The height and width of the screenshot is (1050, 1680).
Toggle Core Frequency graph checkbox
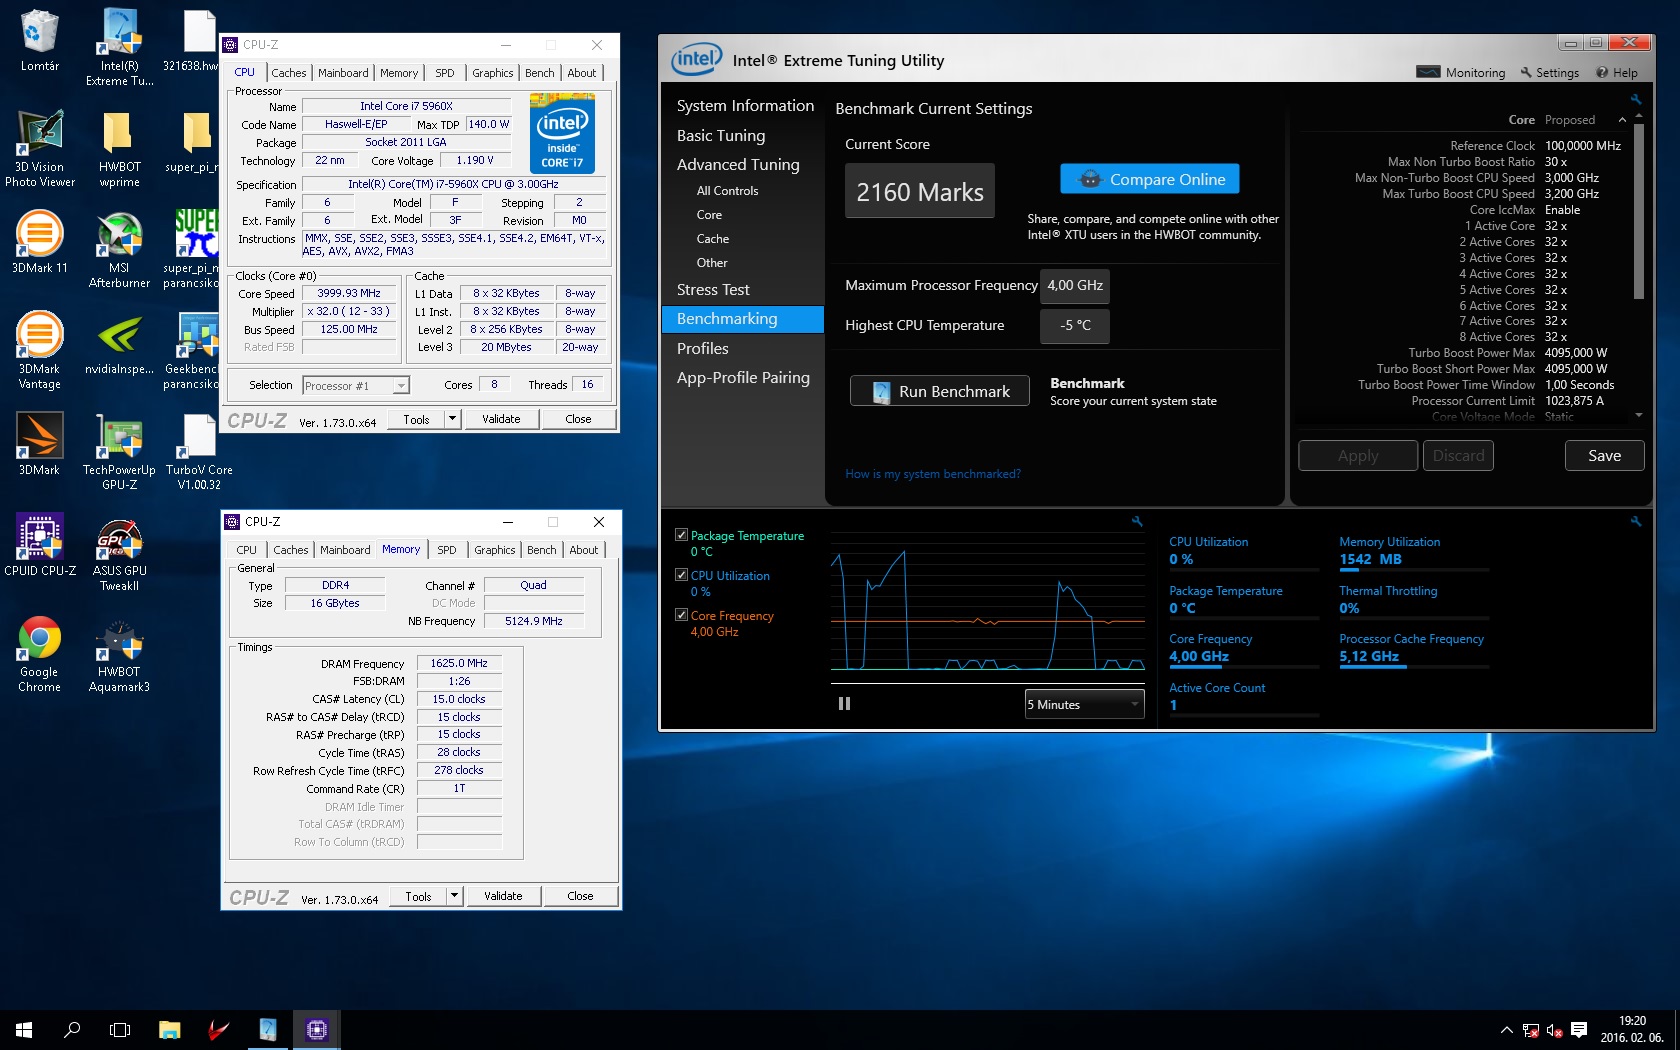click(x=681, y=615)
